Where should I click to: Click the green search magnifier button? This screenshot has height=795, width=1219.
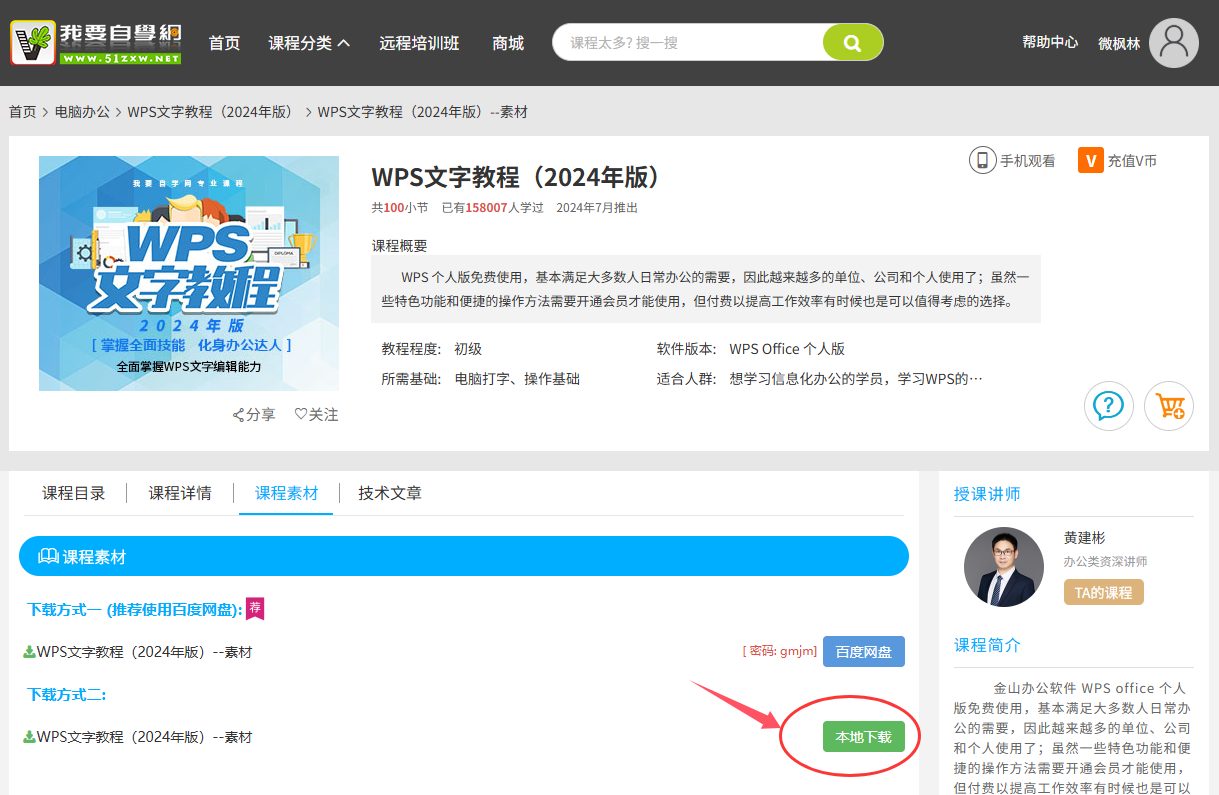pyautogui.click(x=852, y=43)
